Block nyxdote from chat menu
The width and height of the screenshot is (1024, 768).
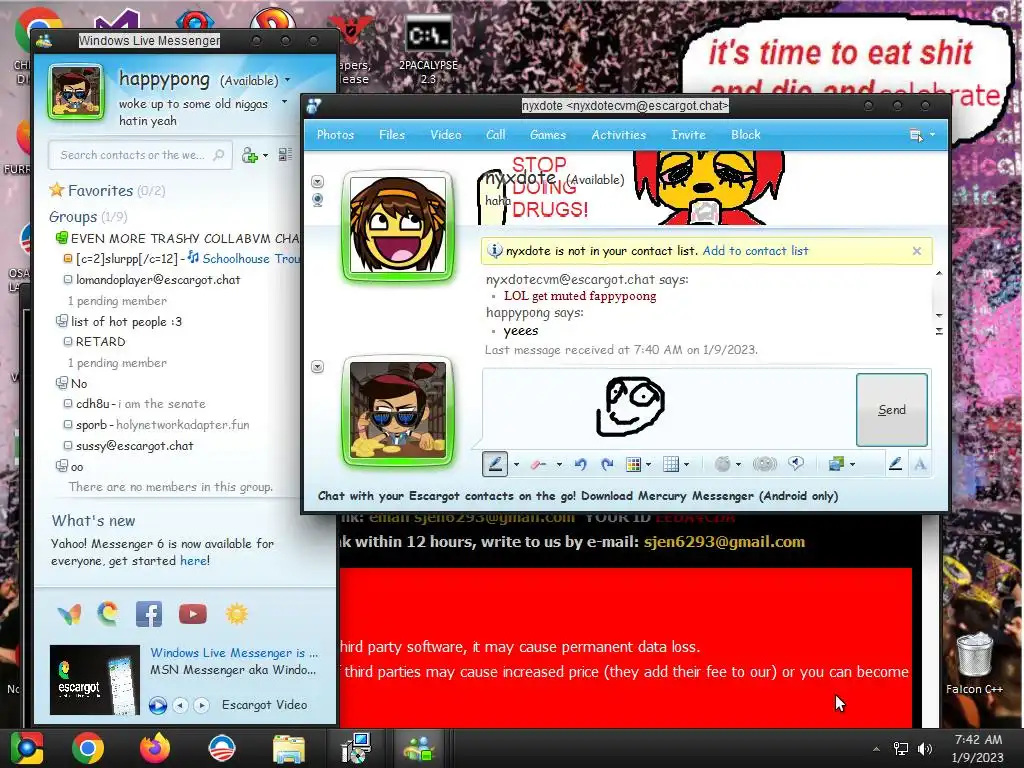[x=746, y=135]
